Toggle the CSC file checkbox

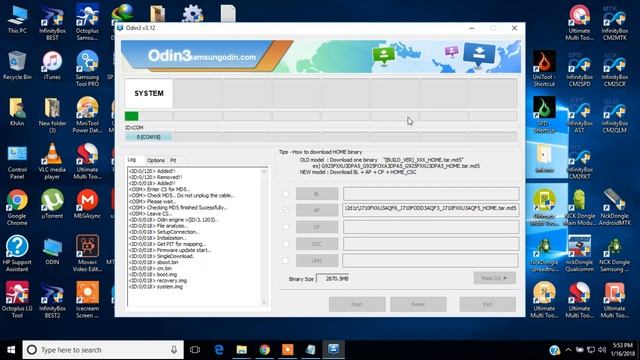(286, 244)
